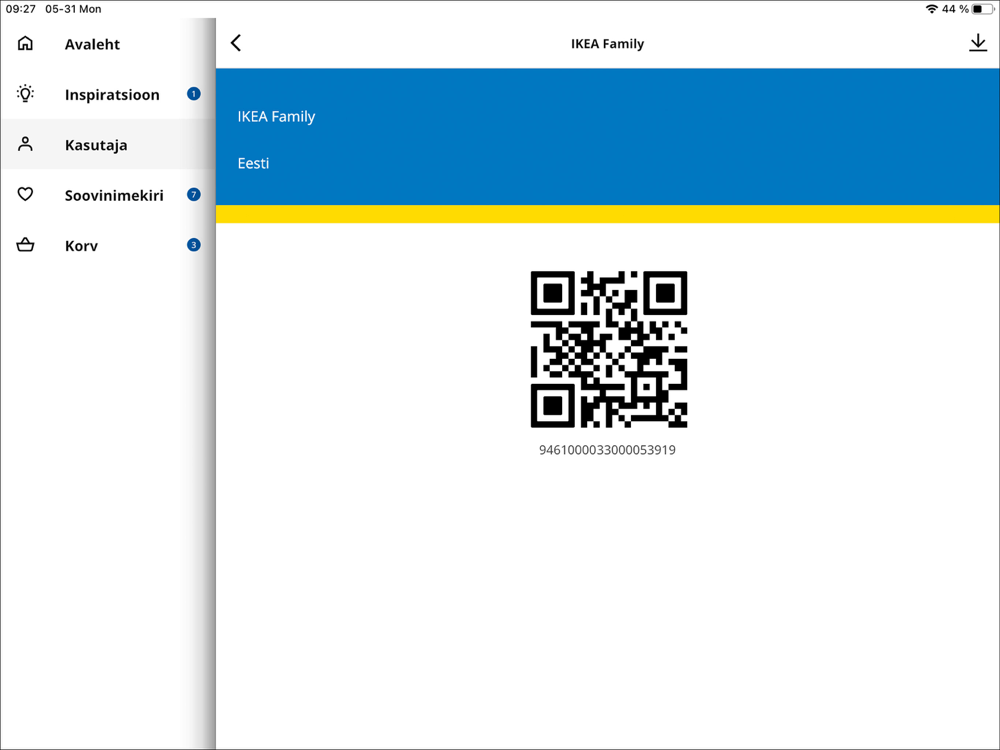
Task: Open the Korv basket icon
Action: pyautogui.click(x=26, y=245)
